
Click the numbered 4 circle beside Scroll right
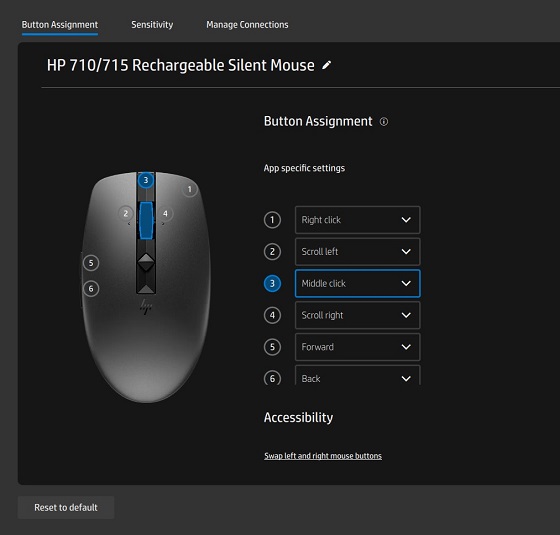pos(272,315)
